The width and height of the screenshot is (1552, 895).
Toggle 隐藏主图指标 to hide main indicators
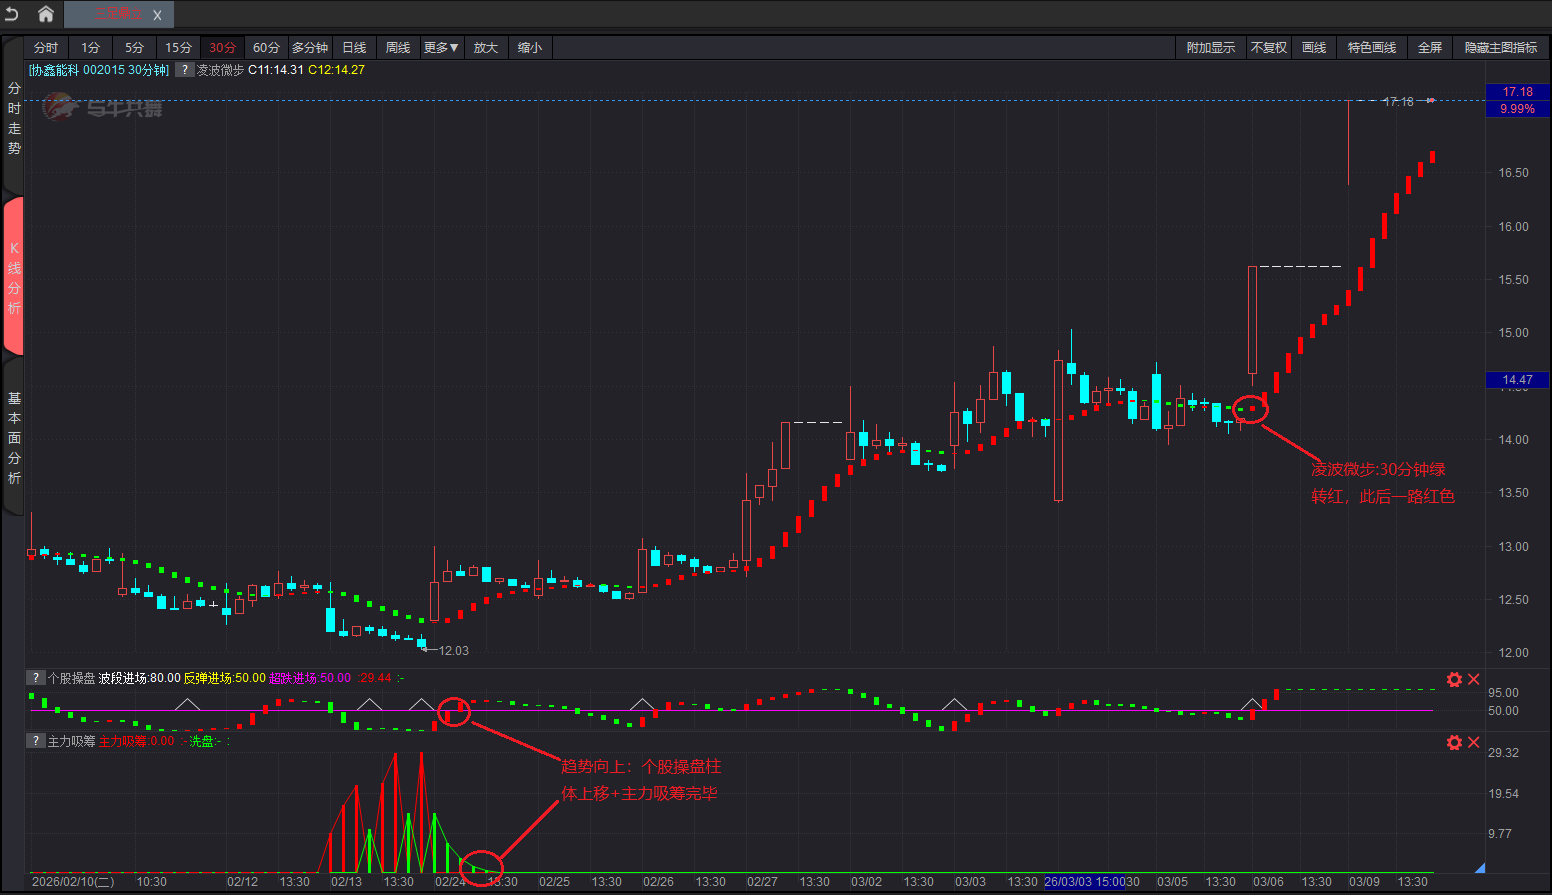pyautogui.click(x=1500, y=48)
